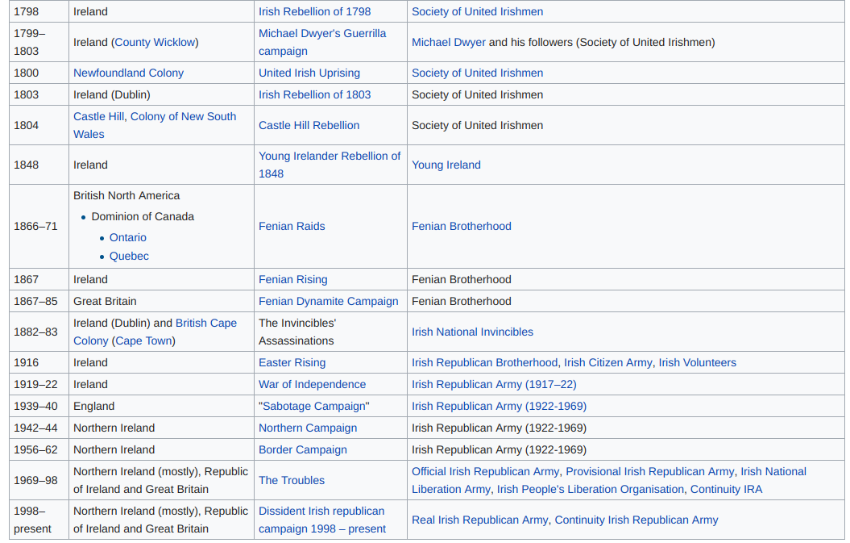The image size is (850, 543).
Task: Select the 'England' cell in 1939–40 row
Action: point(161,406)
